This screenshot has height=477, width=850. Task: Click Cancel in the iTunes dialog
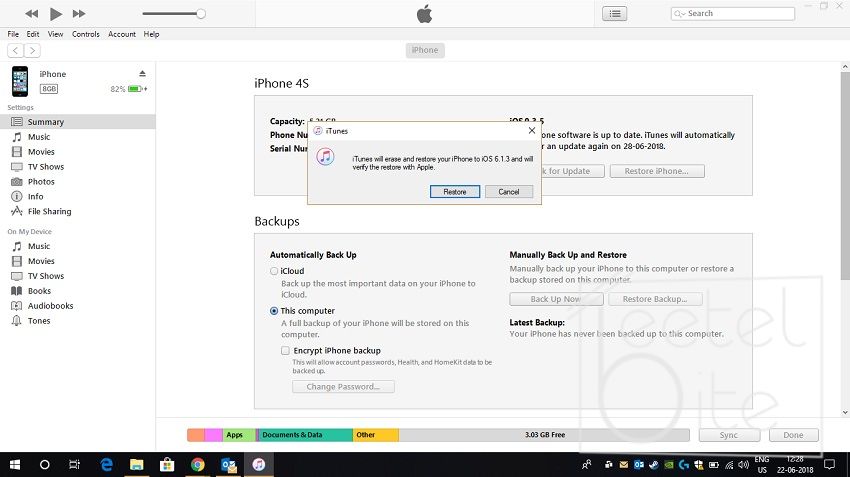(508, 192)
